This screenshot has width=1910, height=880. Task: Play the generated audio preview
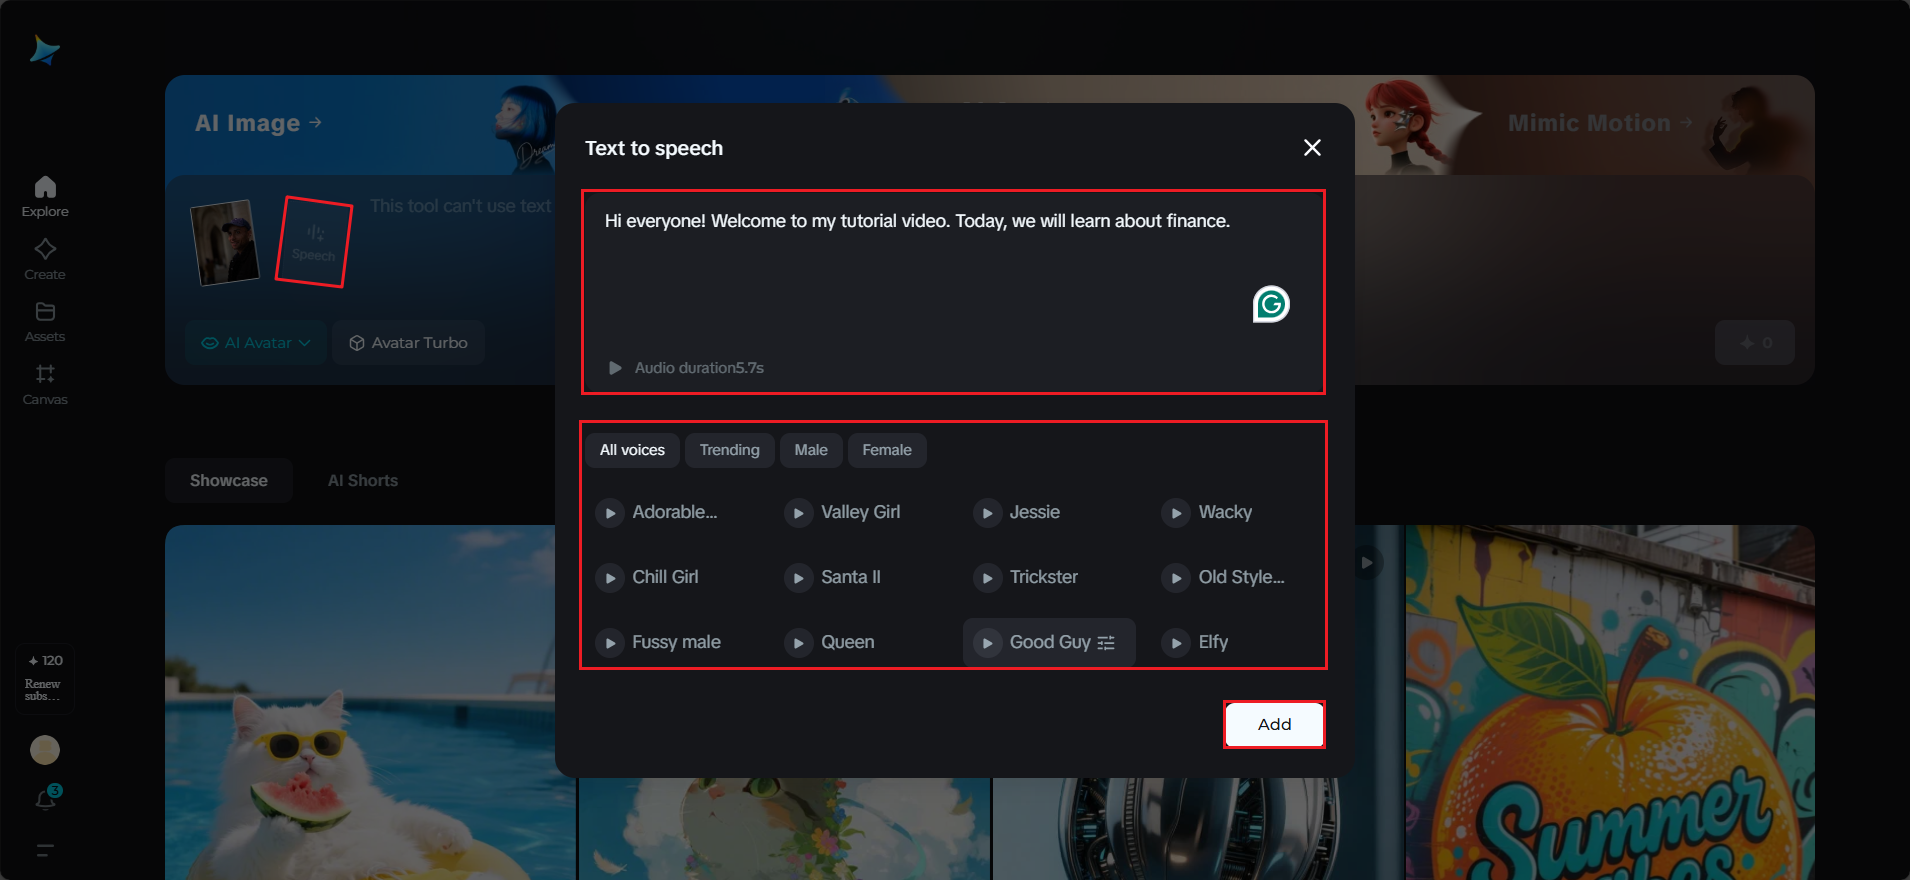[615, 368]
